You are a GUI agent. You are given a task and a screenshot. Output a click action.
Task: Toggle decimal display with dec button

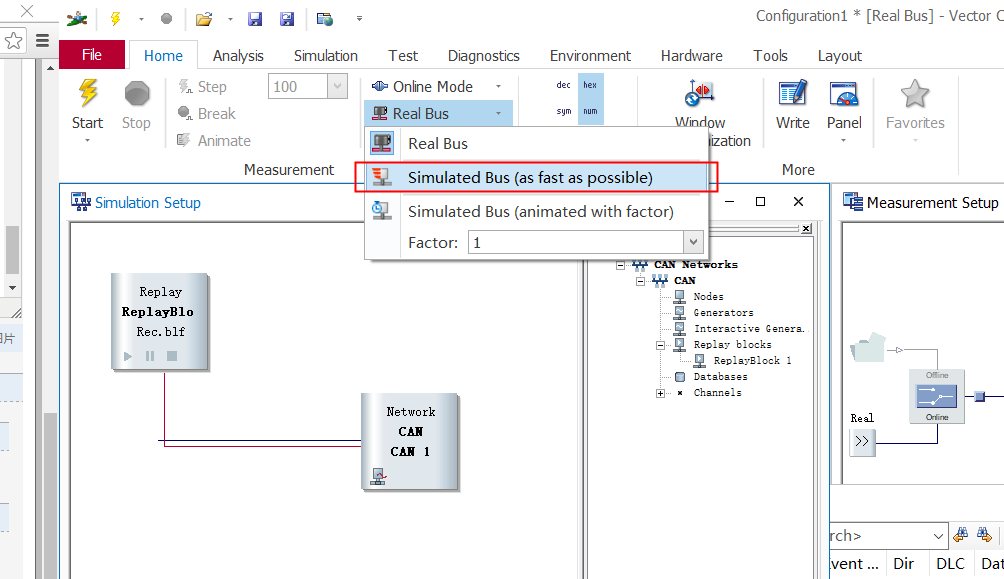(563, 85)
